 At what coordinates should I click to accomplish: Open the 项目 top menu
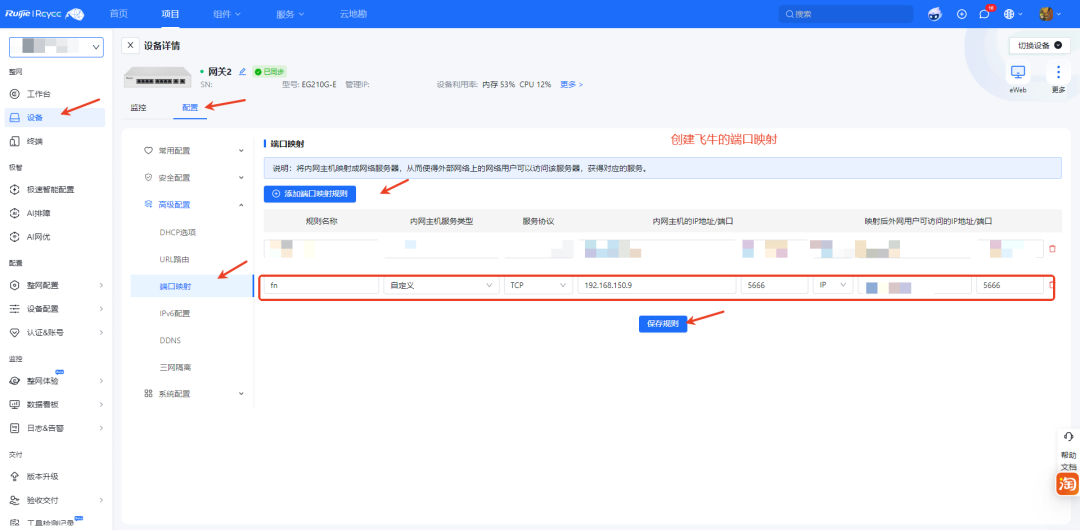(170, 14)
